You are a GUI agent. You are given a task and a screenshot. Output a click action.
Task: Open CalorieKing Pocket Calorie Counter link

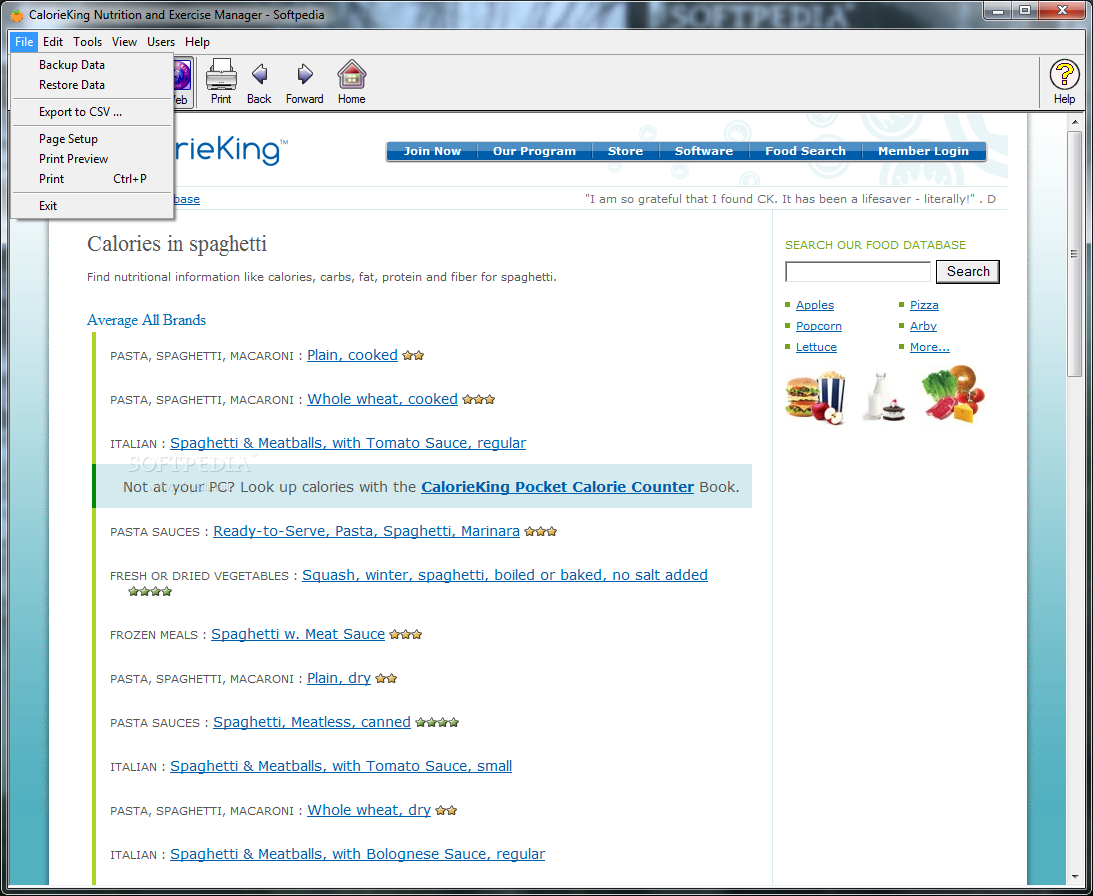(558, 487)
